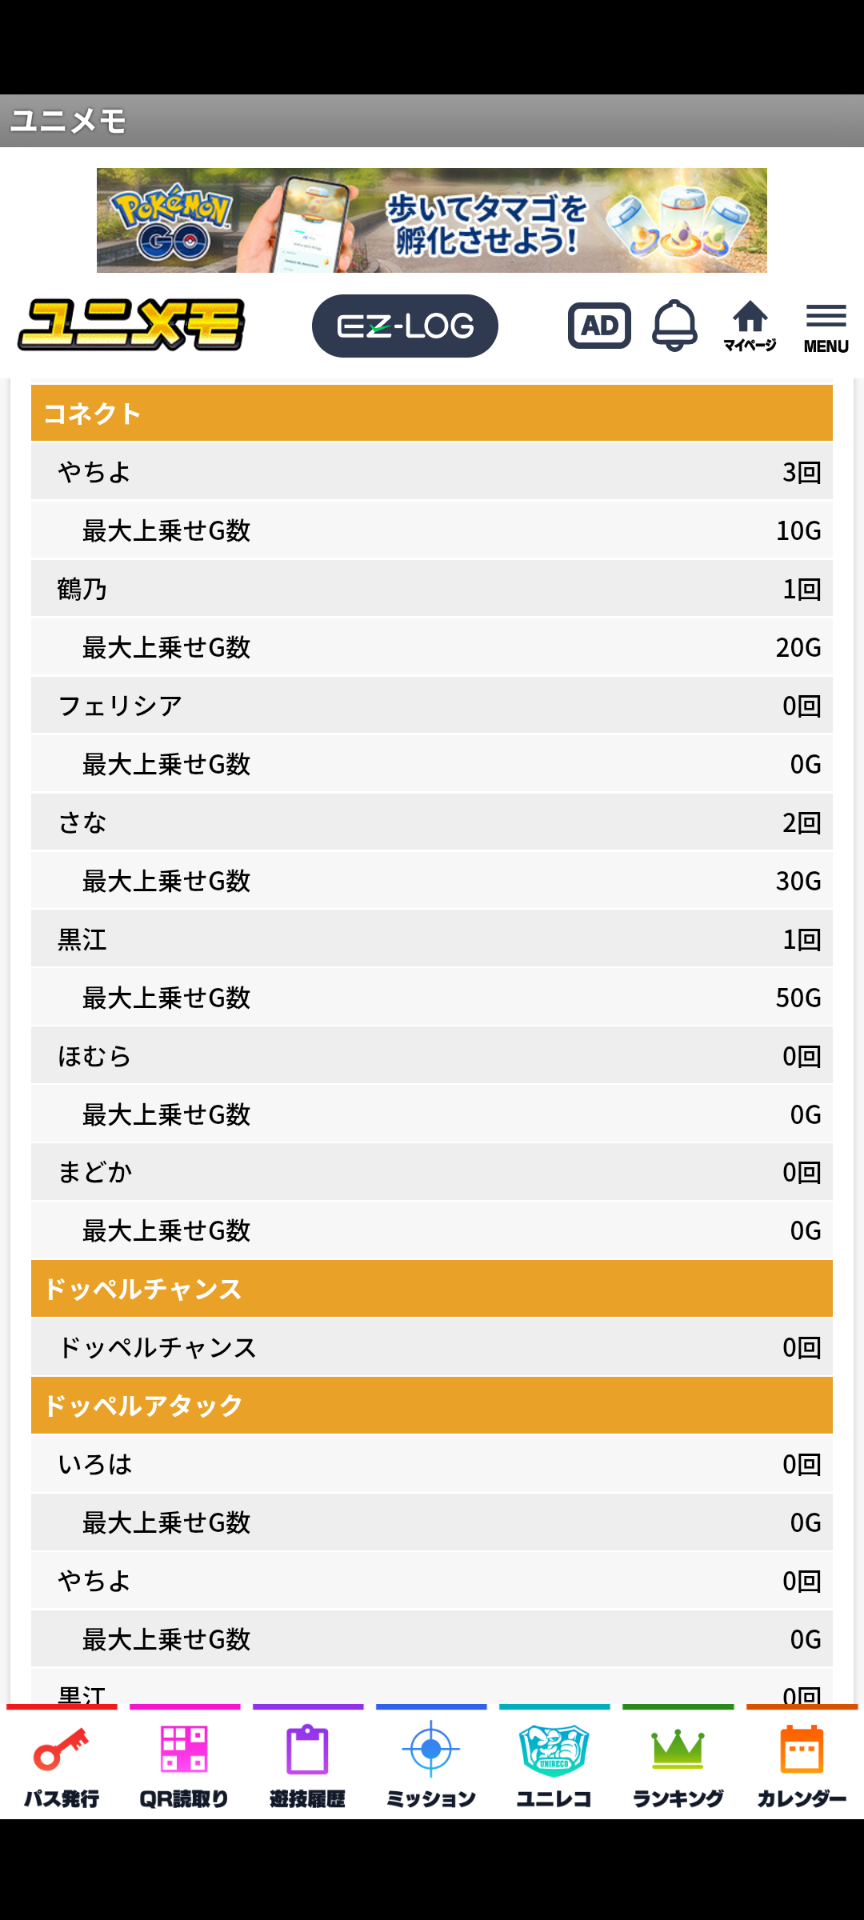The height and width of the screenshot is (1920, 864).
Task: Open QR読取り tab
Action: (x=185, y=1767)
